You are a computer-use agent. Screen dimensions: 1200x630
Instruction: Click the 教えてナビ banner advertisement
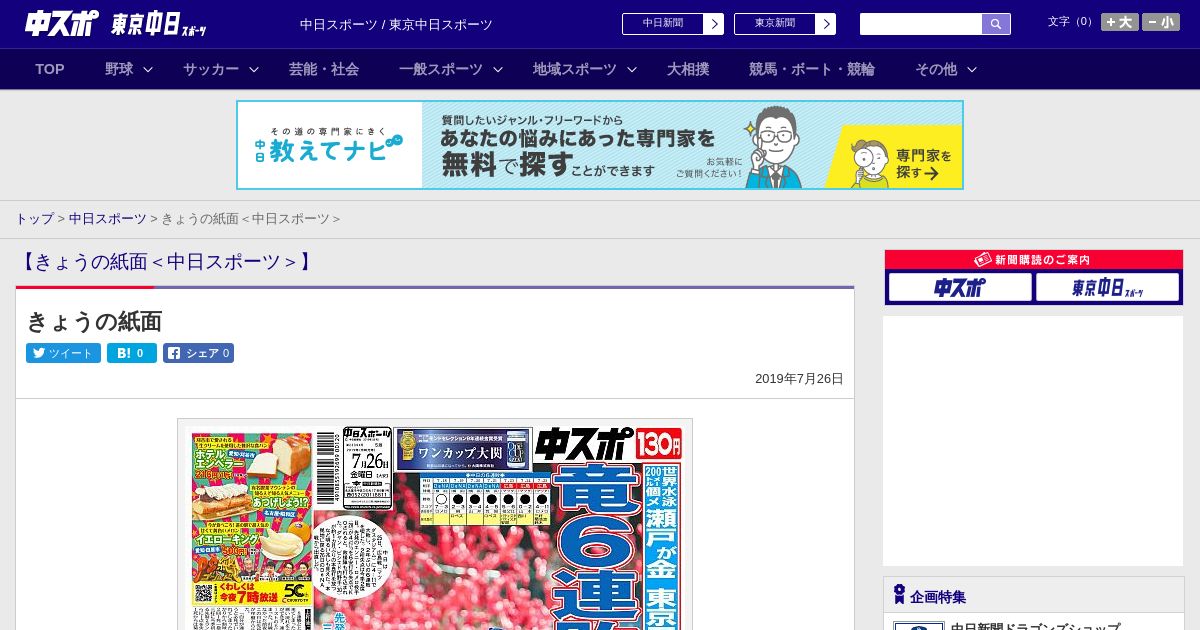[x=600, y=145]
